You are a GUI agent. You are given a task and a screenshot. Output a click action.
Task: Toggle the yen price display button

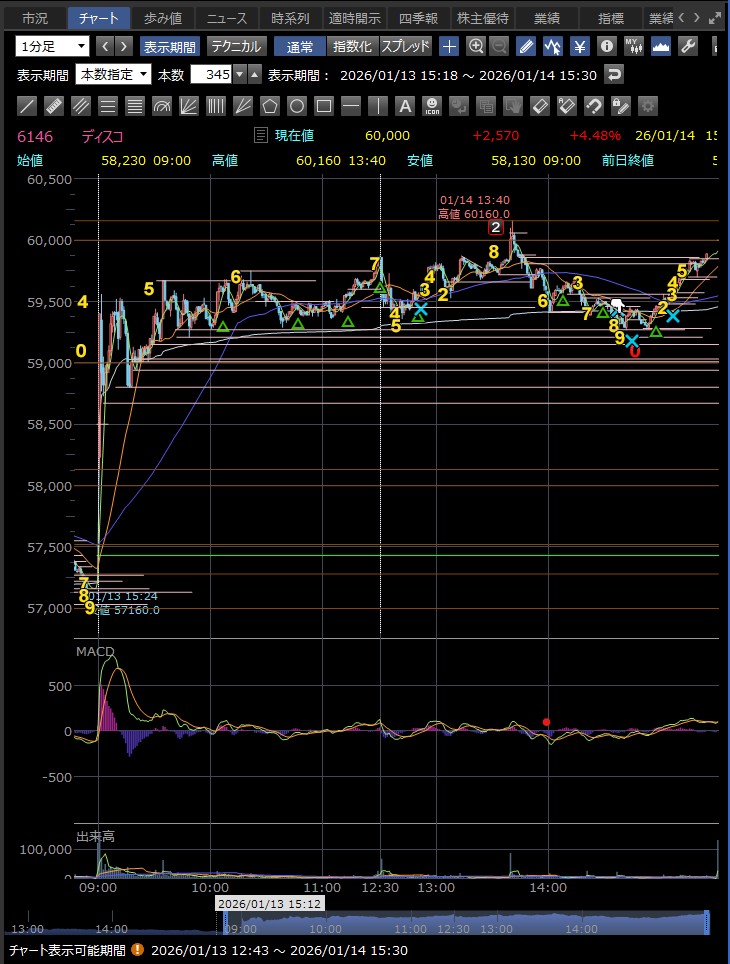(x=579, y=46)
